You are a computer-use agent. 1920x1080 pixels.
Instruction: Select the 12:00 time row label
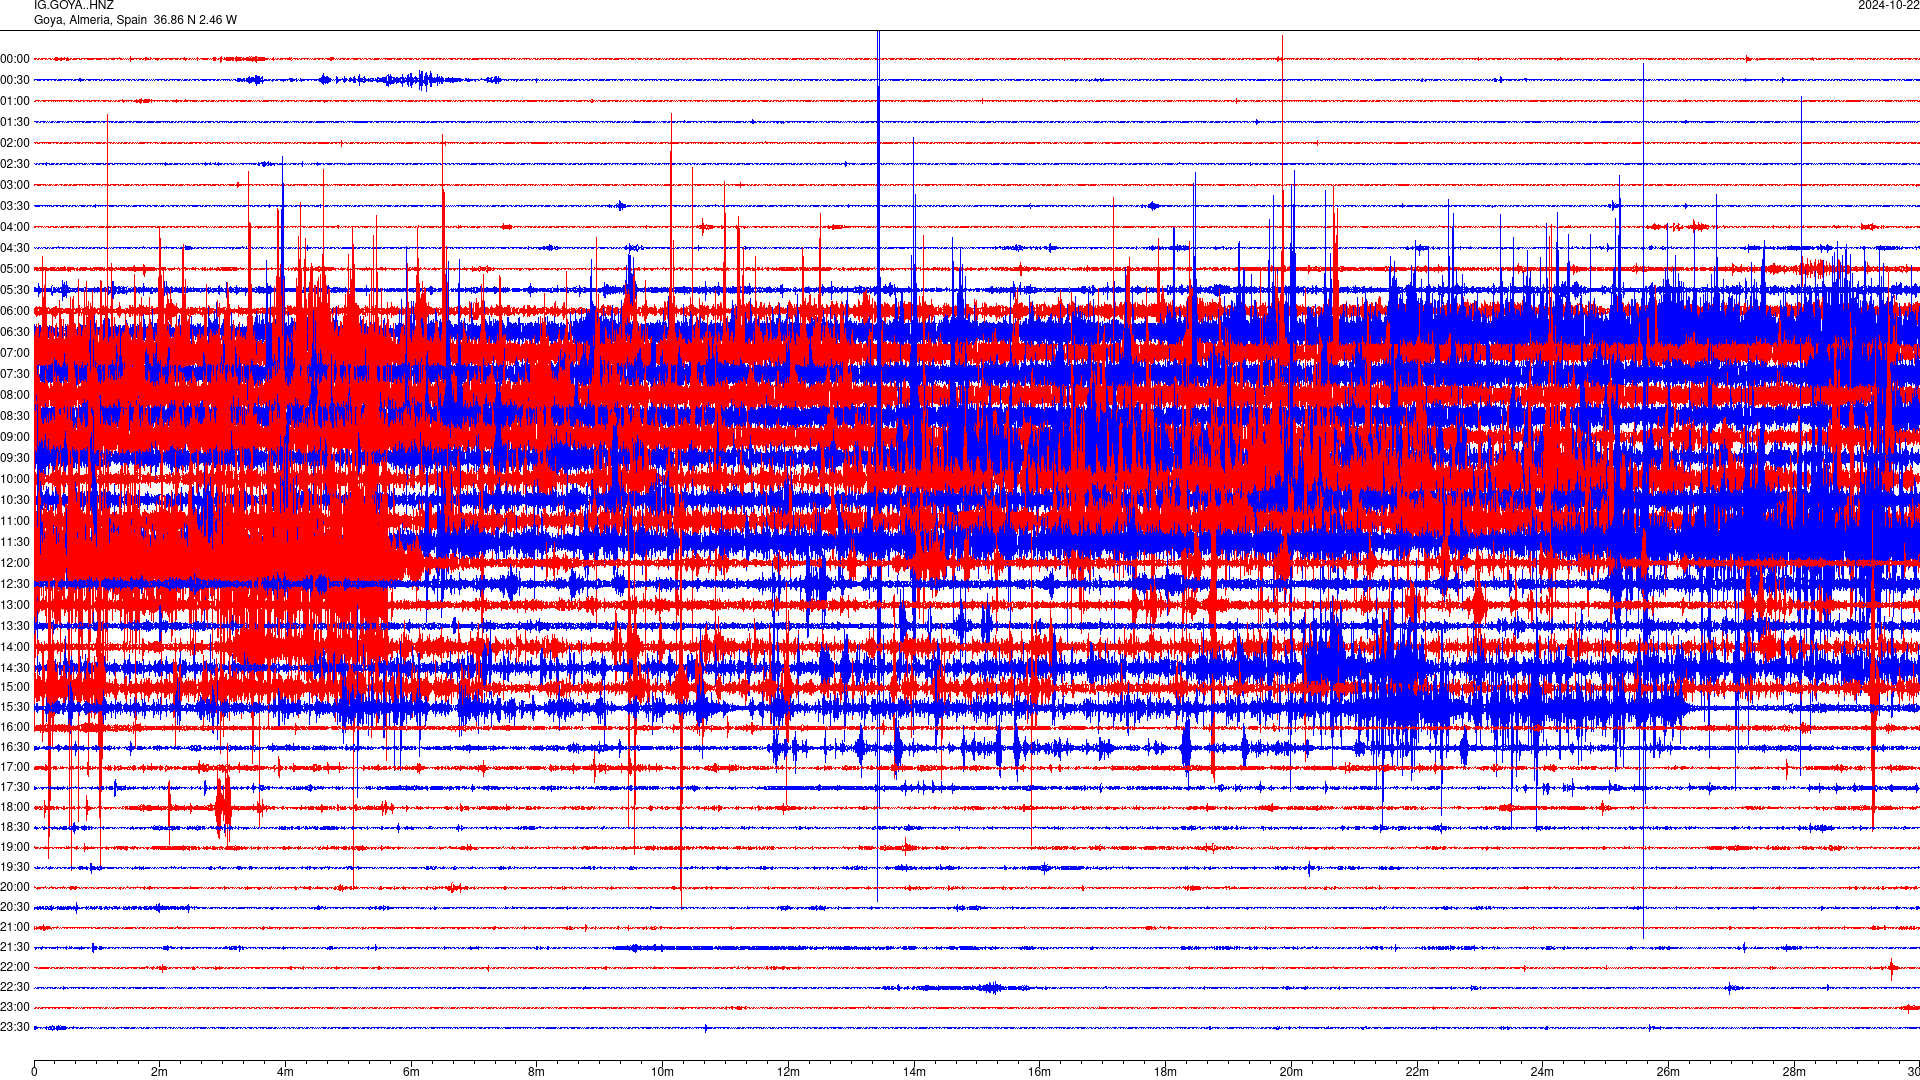15,563
